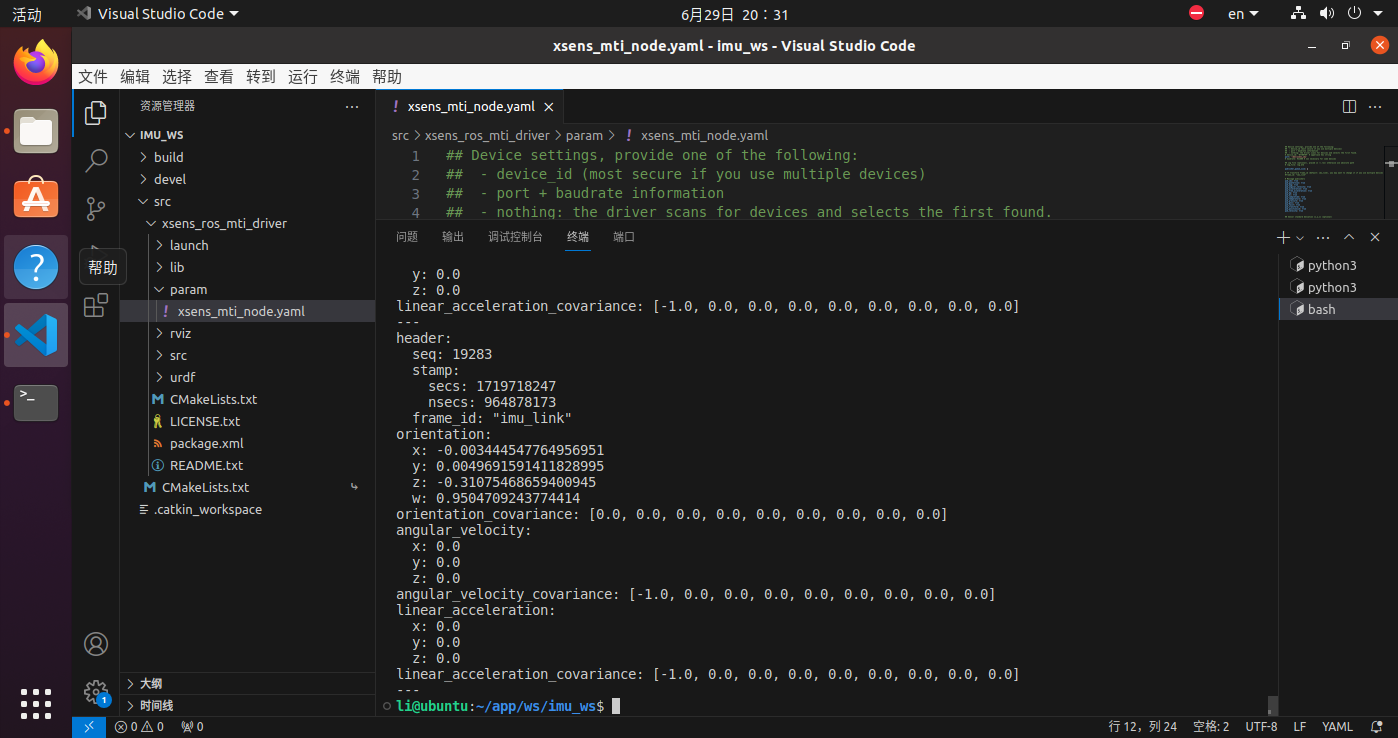
Task: Create a new terminal with plus icon
Action: click(1283, 237)
